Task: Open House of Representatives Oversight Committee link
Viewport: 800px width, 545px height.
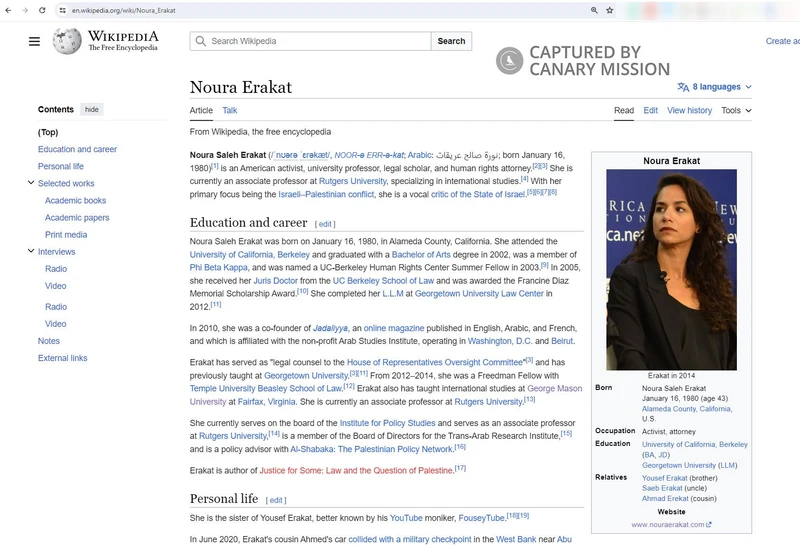Action: (x=435, y=362)
